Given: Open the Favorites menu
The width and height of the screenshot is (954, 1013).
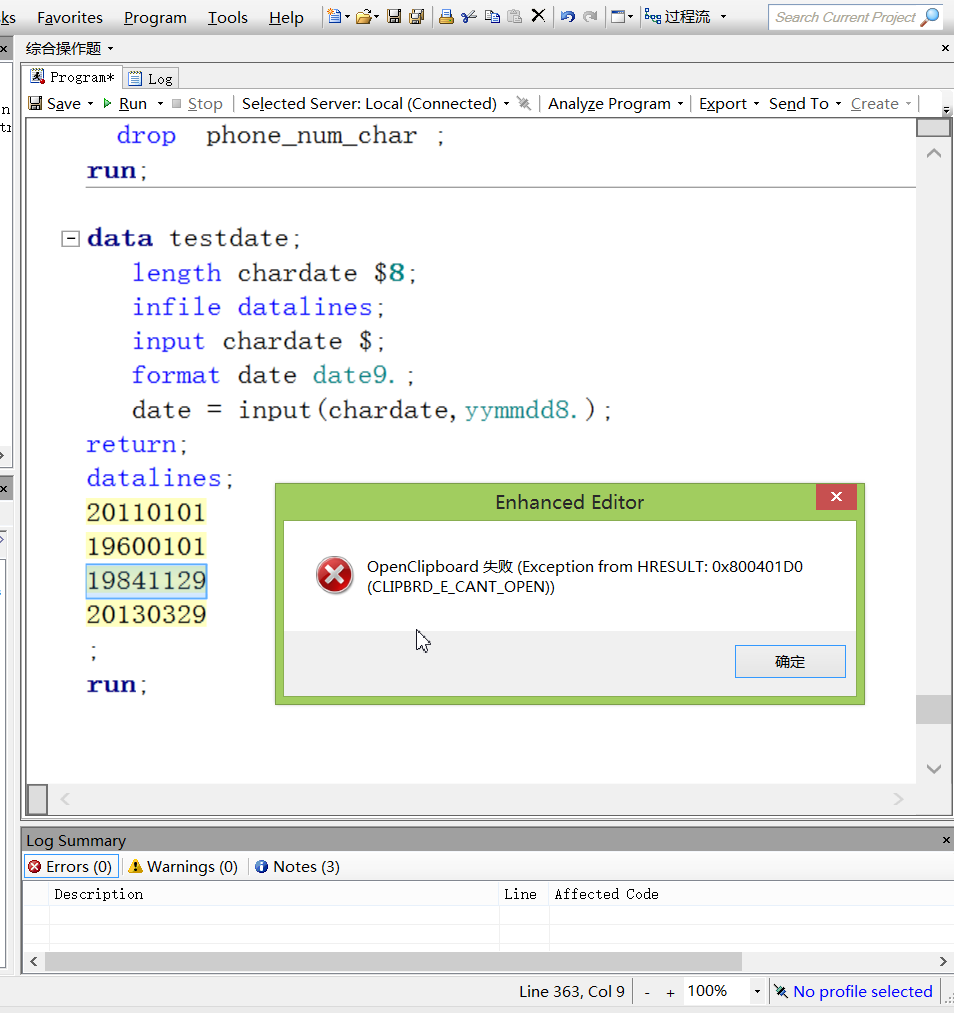Looking at the screenshot, I should click(70, 17).
